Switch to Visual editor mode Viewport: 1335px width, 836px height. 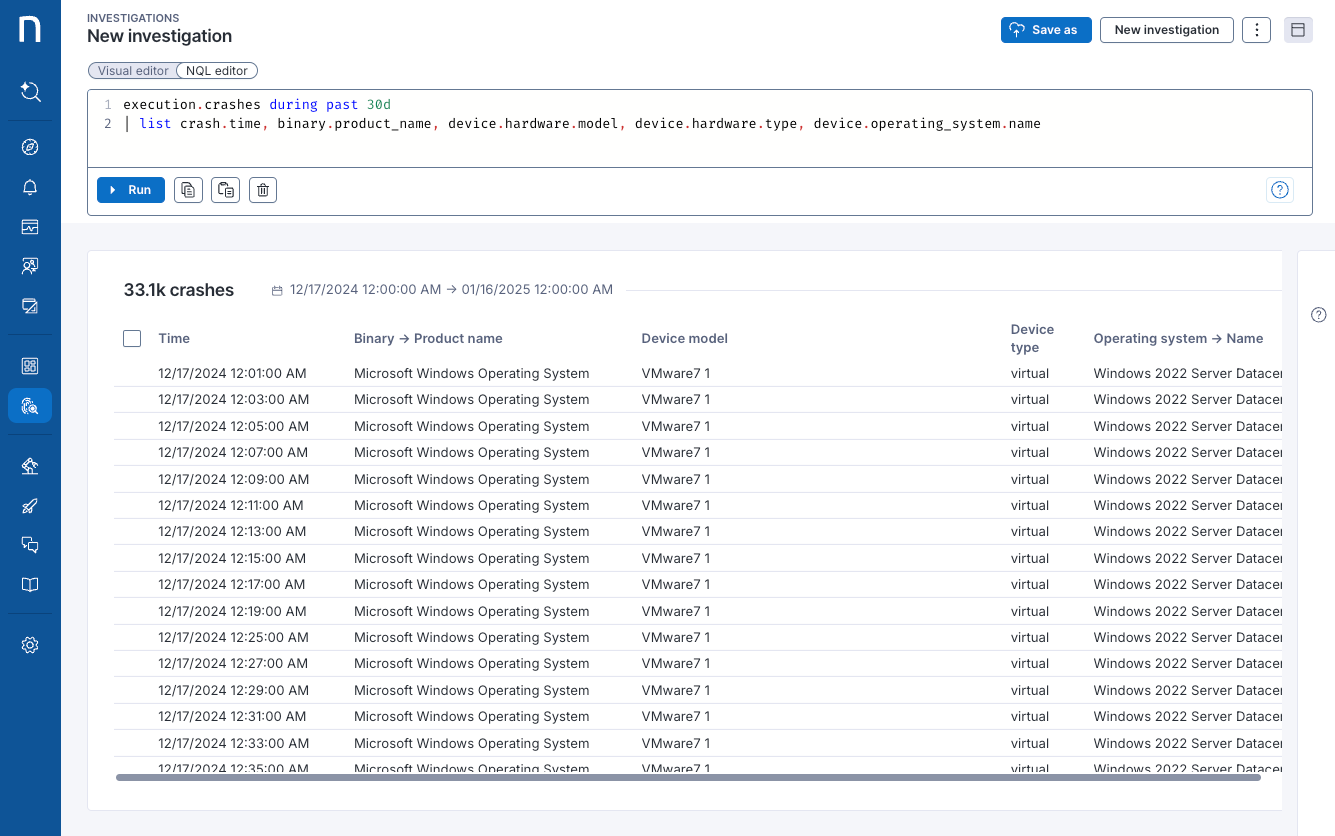pyautogui.click(x=133, y=71)
